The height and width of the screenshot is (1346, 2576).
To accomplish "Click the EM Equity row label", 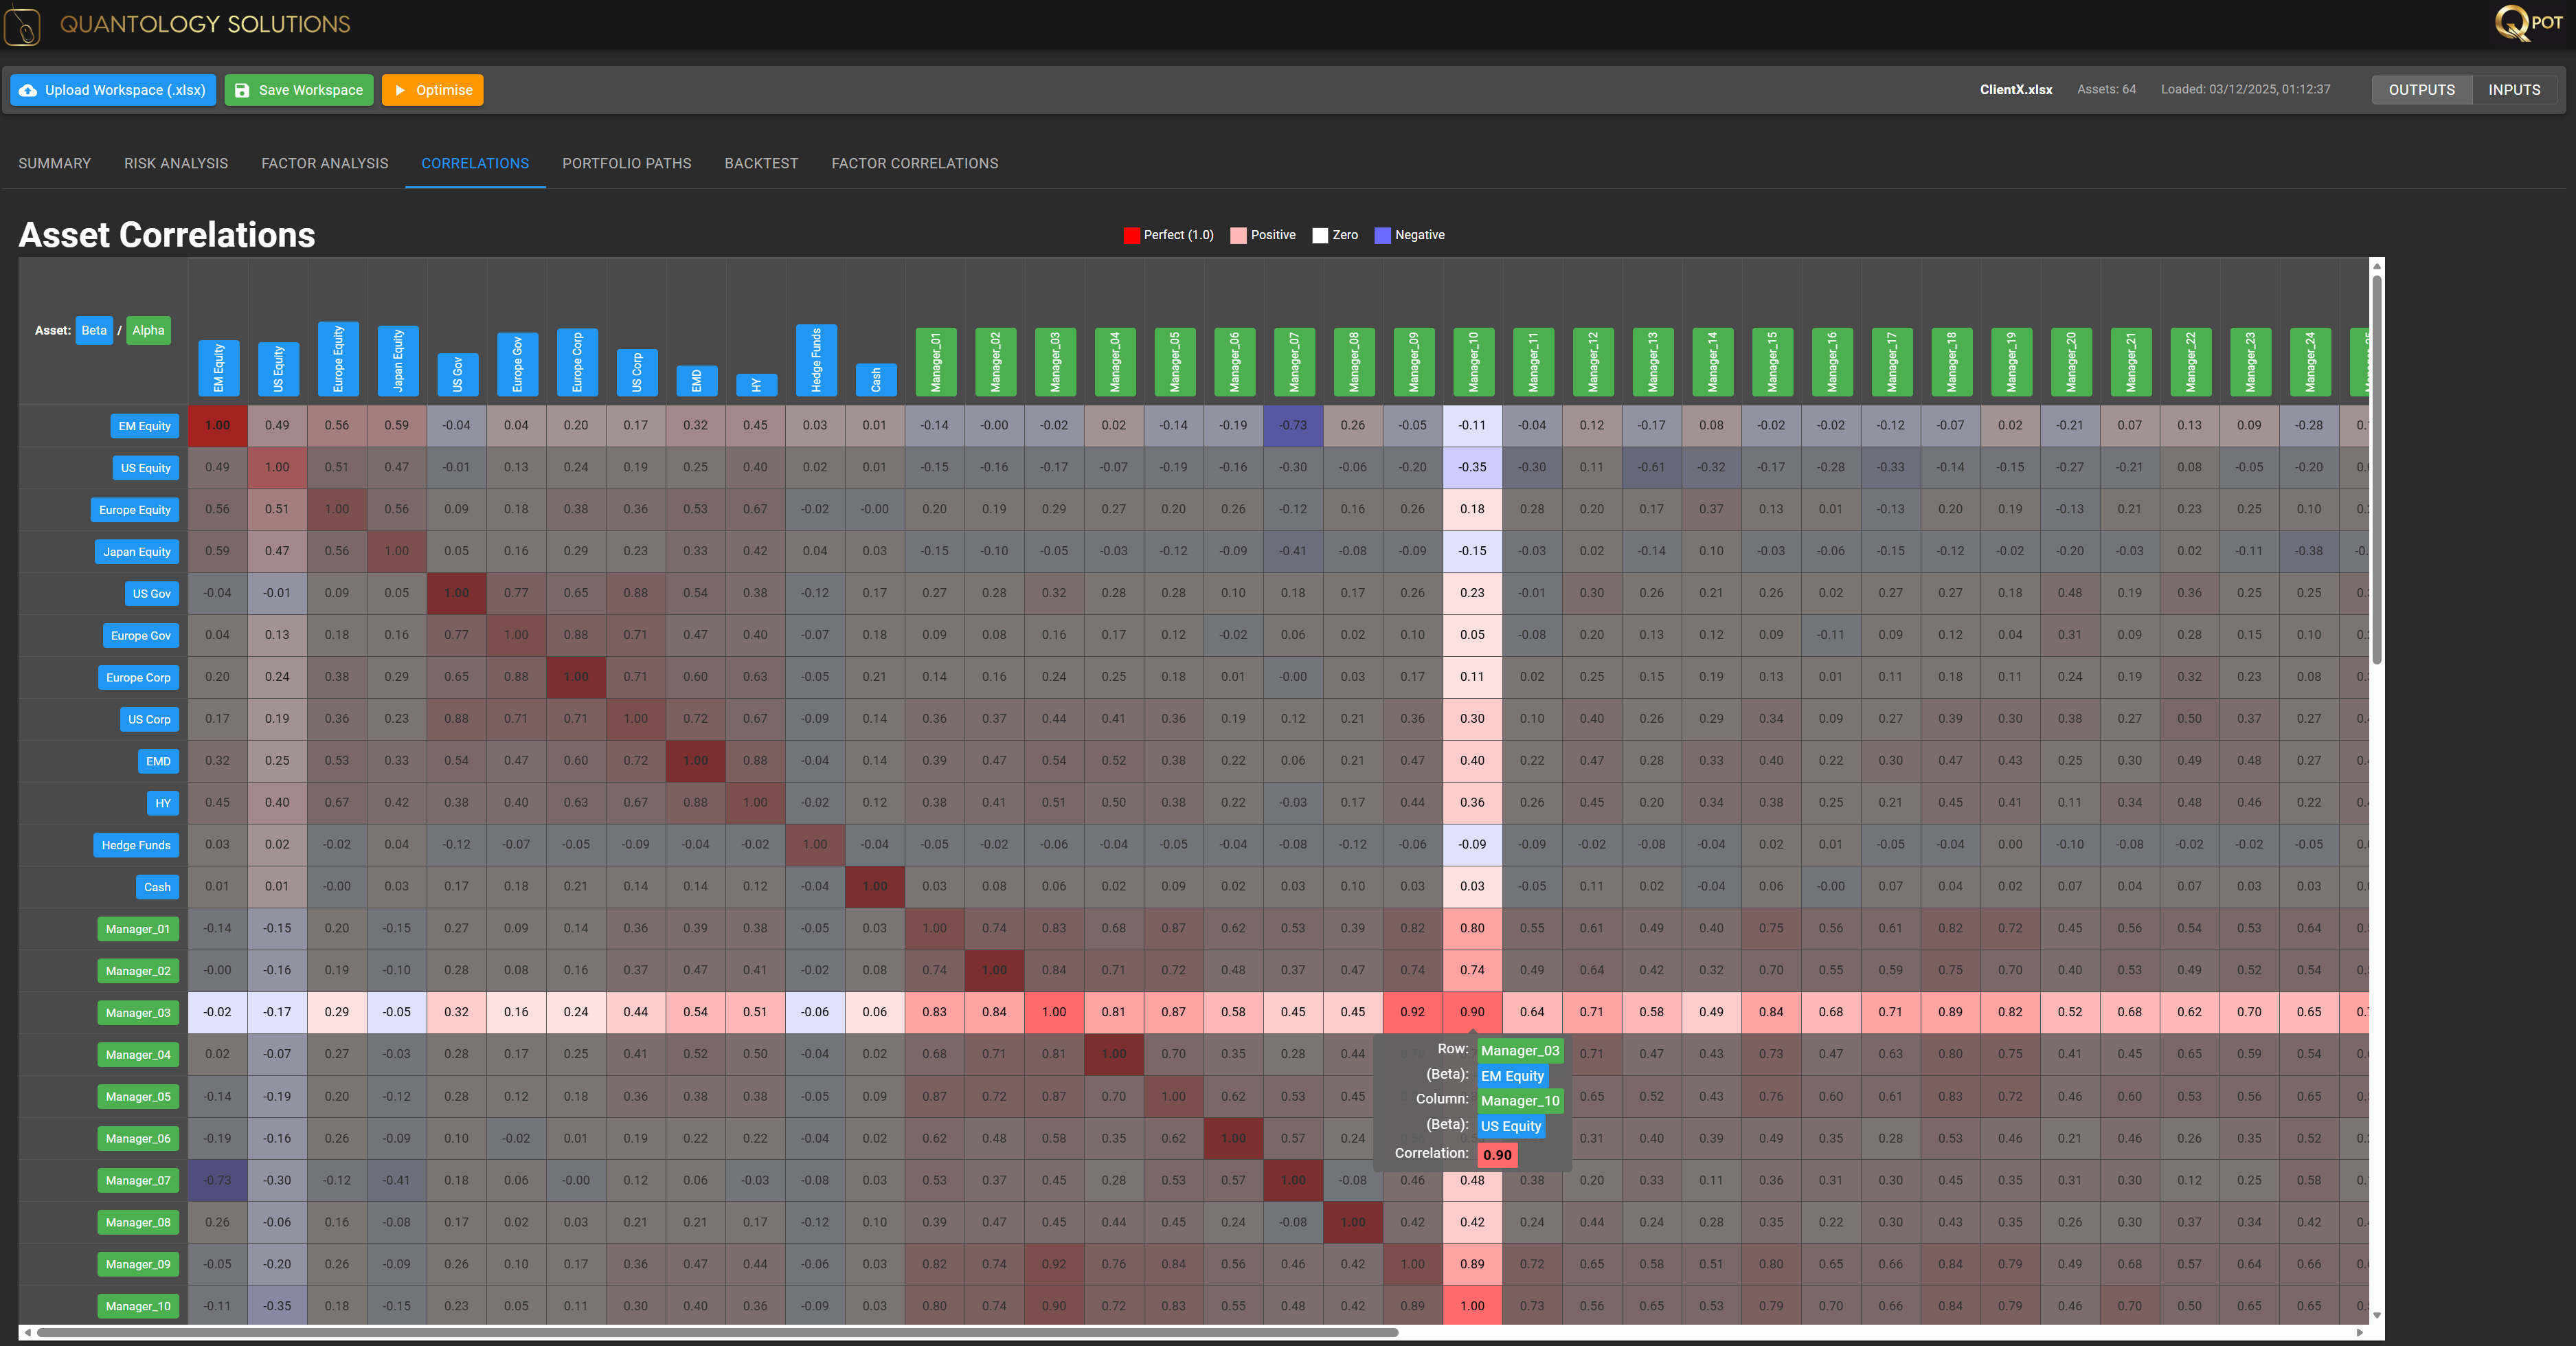I will pos(144,425).
